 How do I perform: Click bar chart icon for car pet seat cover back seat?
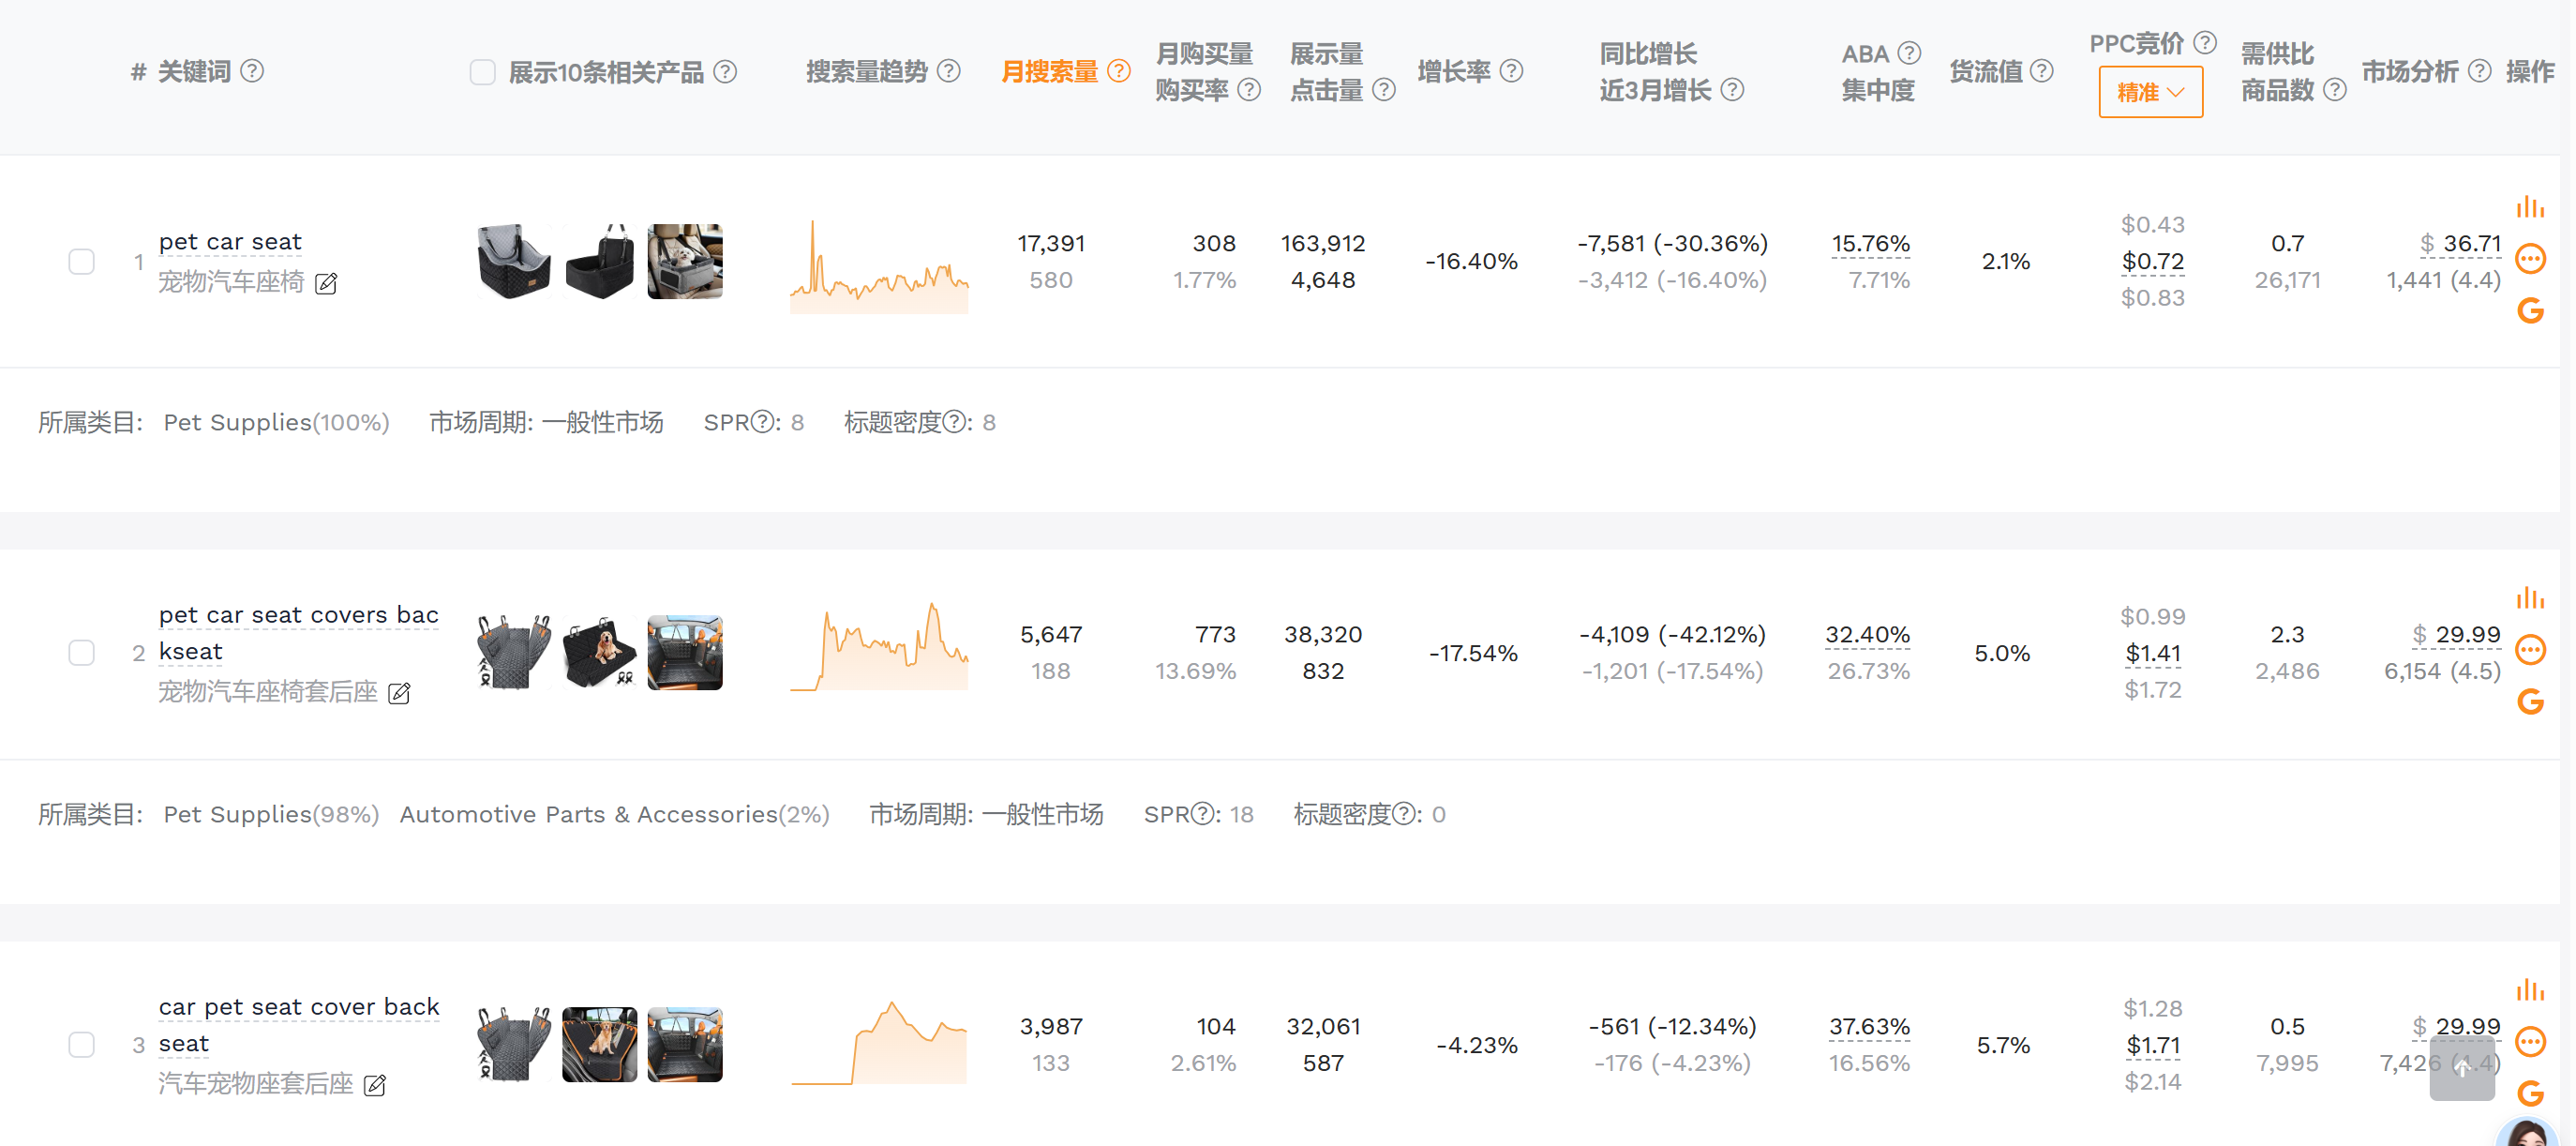click(x=2529, y=990)
